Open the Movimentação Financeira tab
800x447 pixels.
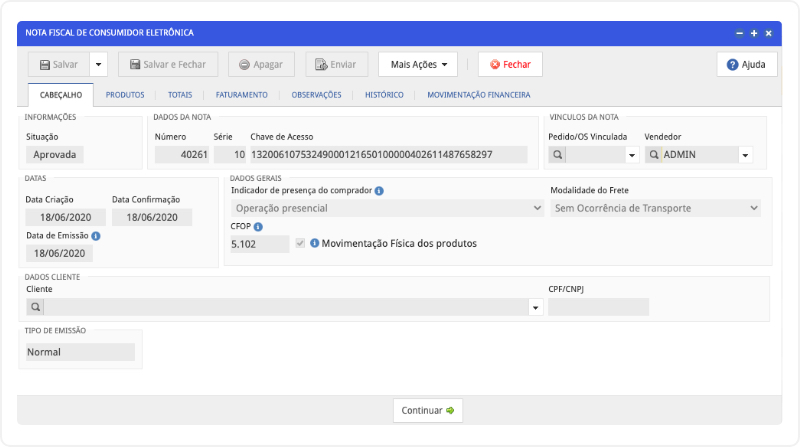(x=478, y=95)
